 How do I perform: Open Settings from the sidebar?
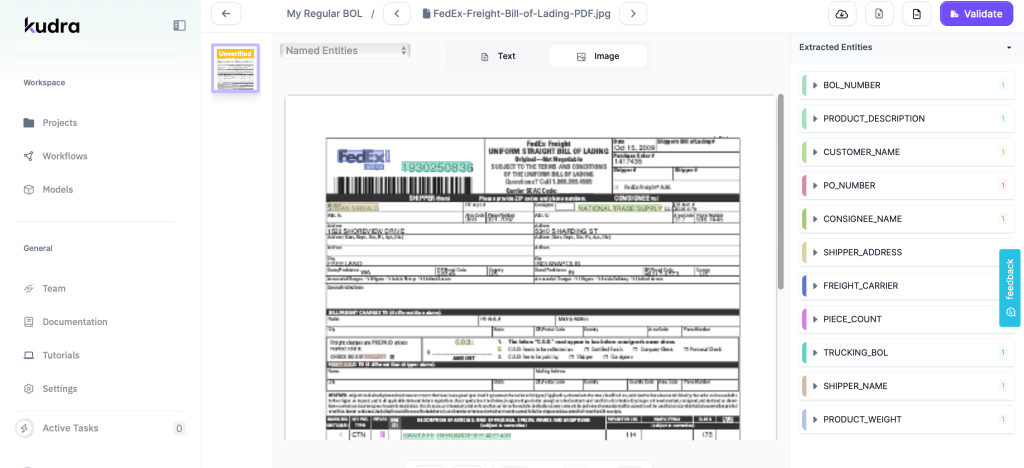pos(59,389)
